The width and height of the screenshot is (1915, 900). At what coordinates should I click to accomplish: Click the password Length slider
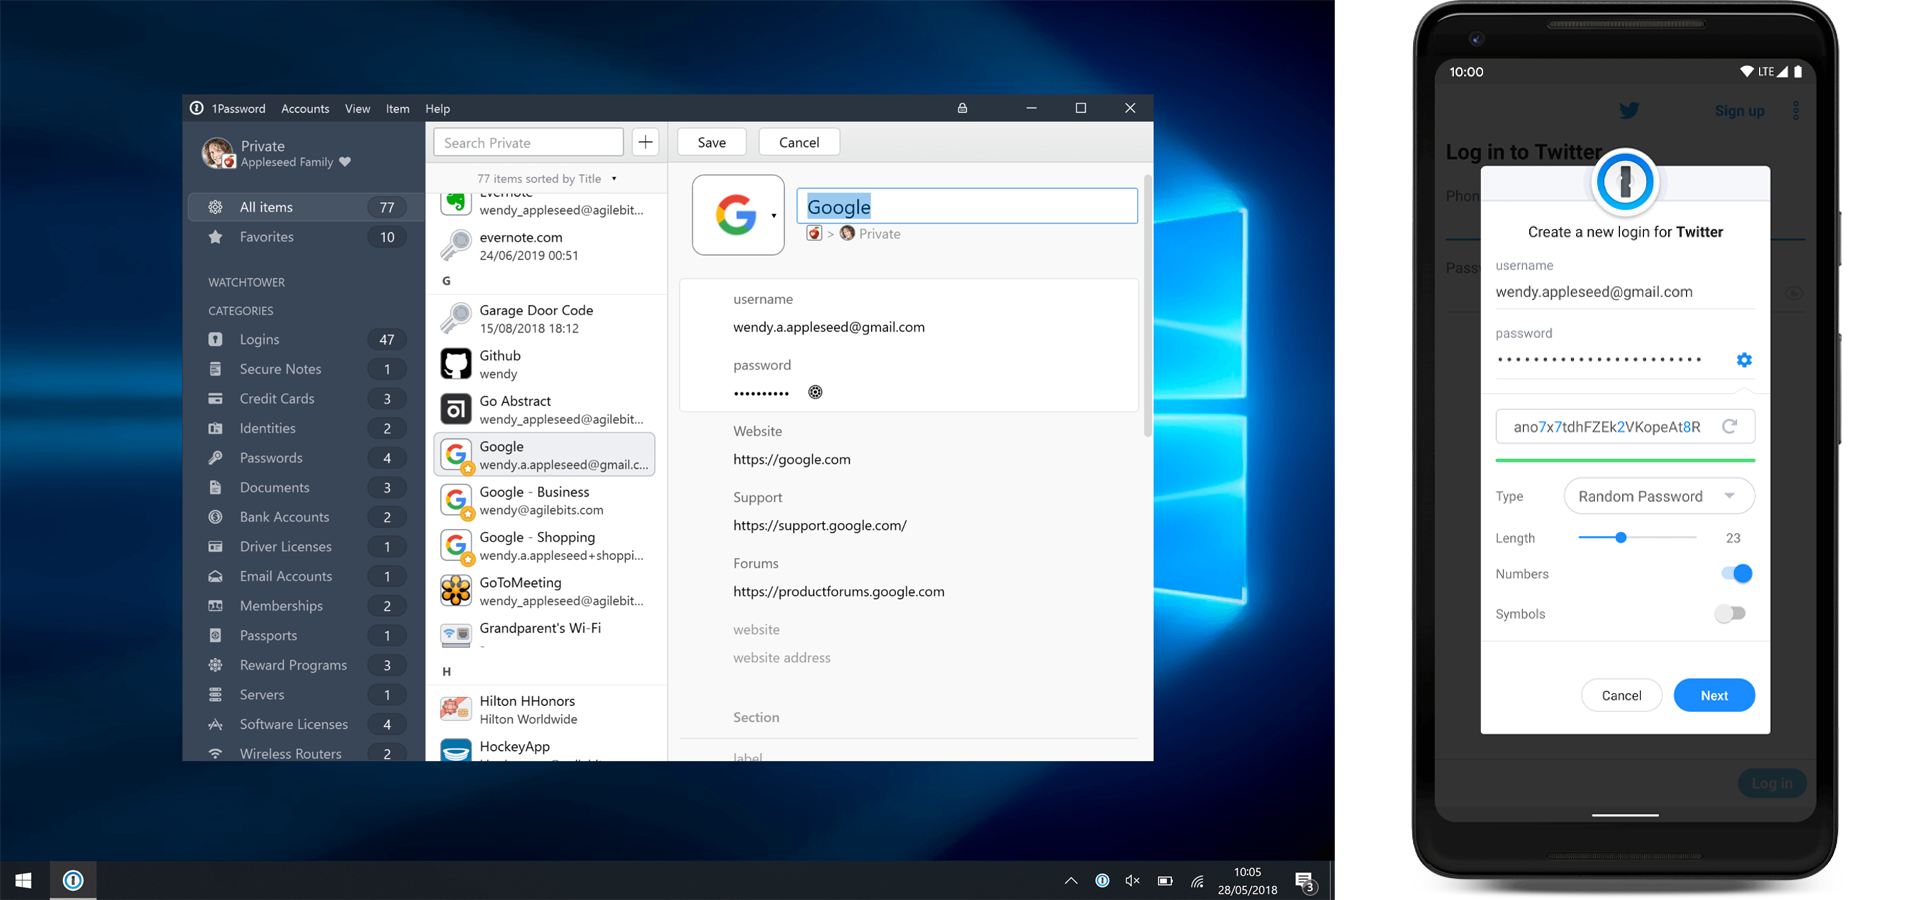pyautogui.click(x=1637, y=538)
